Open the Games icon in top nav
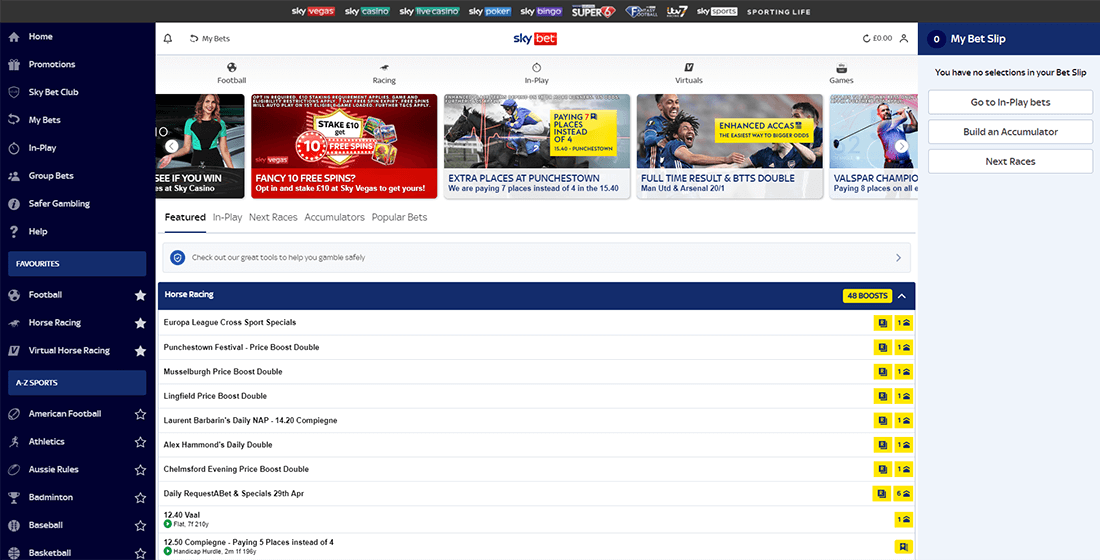 841,67
